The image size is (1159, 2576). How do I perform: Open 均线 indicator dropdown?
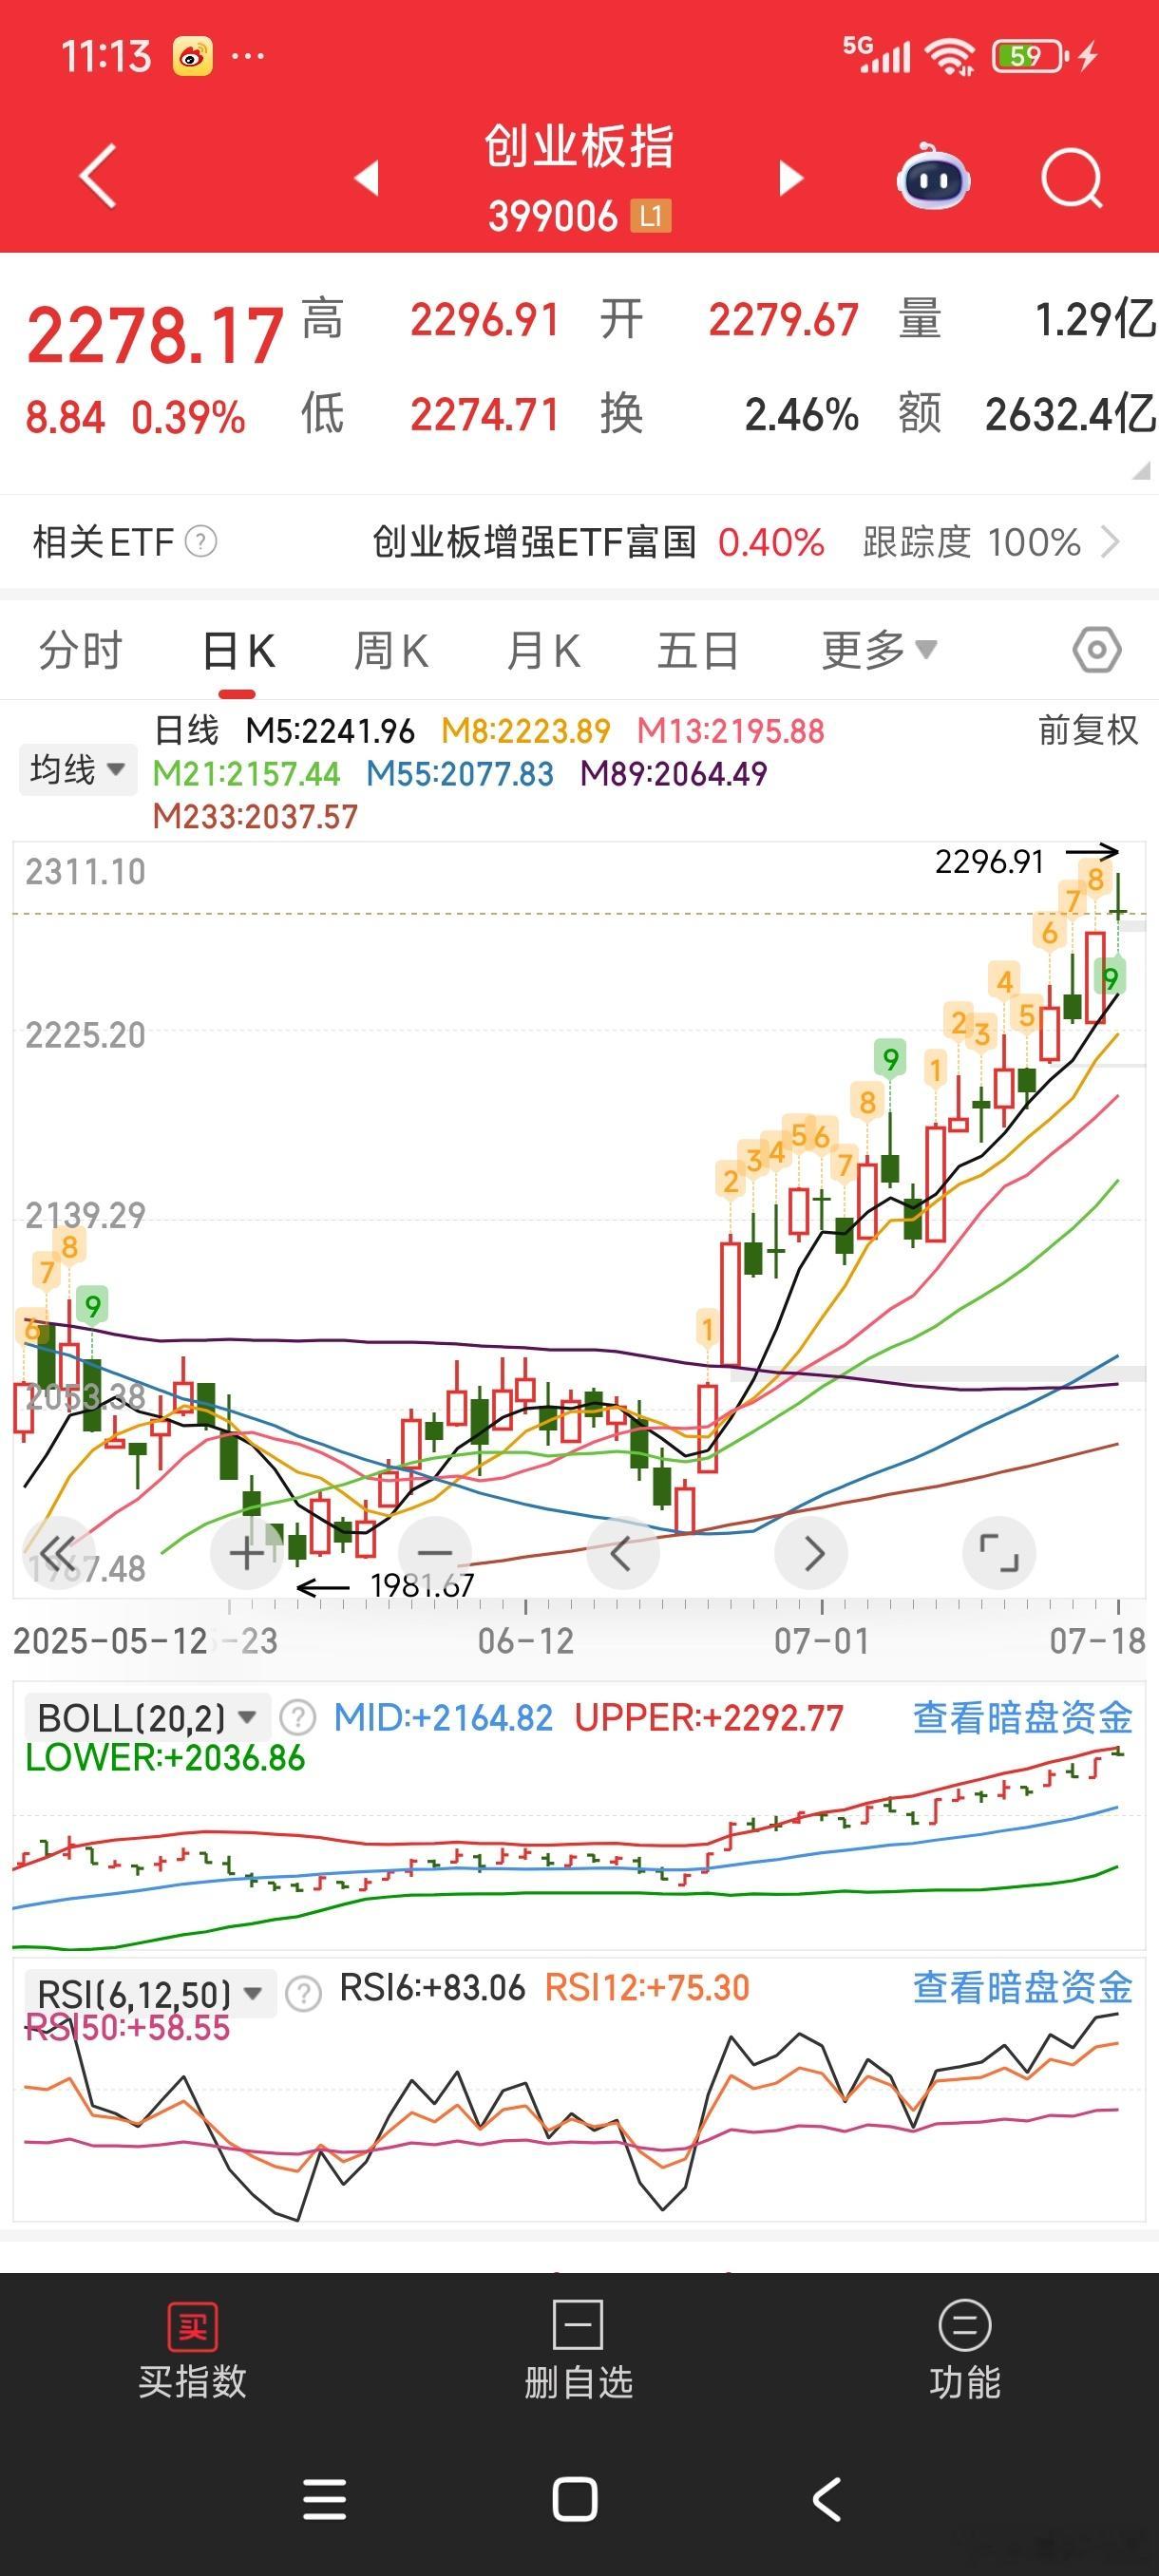point(77,770)
